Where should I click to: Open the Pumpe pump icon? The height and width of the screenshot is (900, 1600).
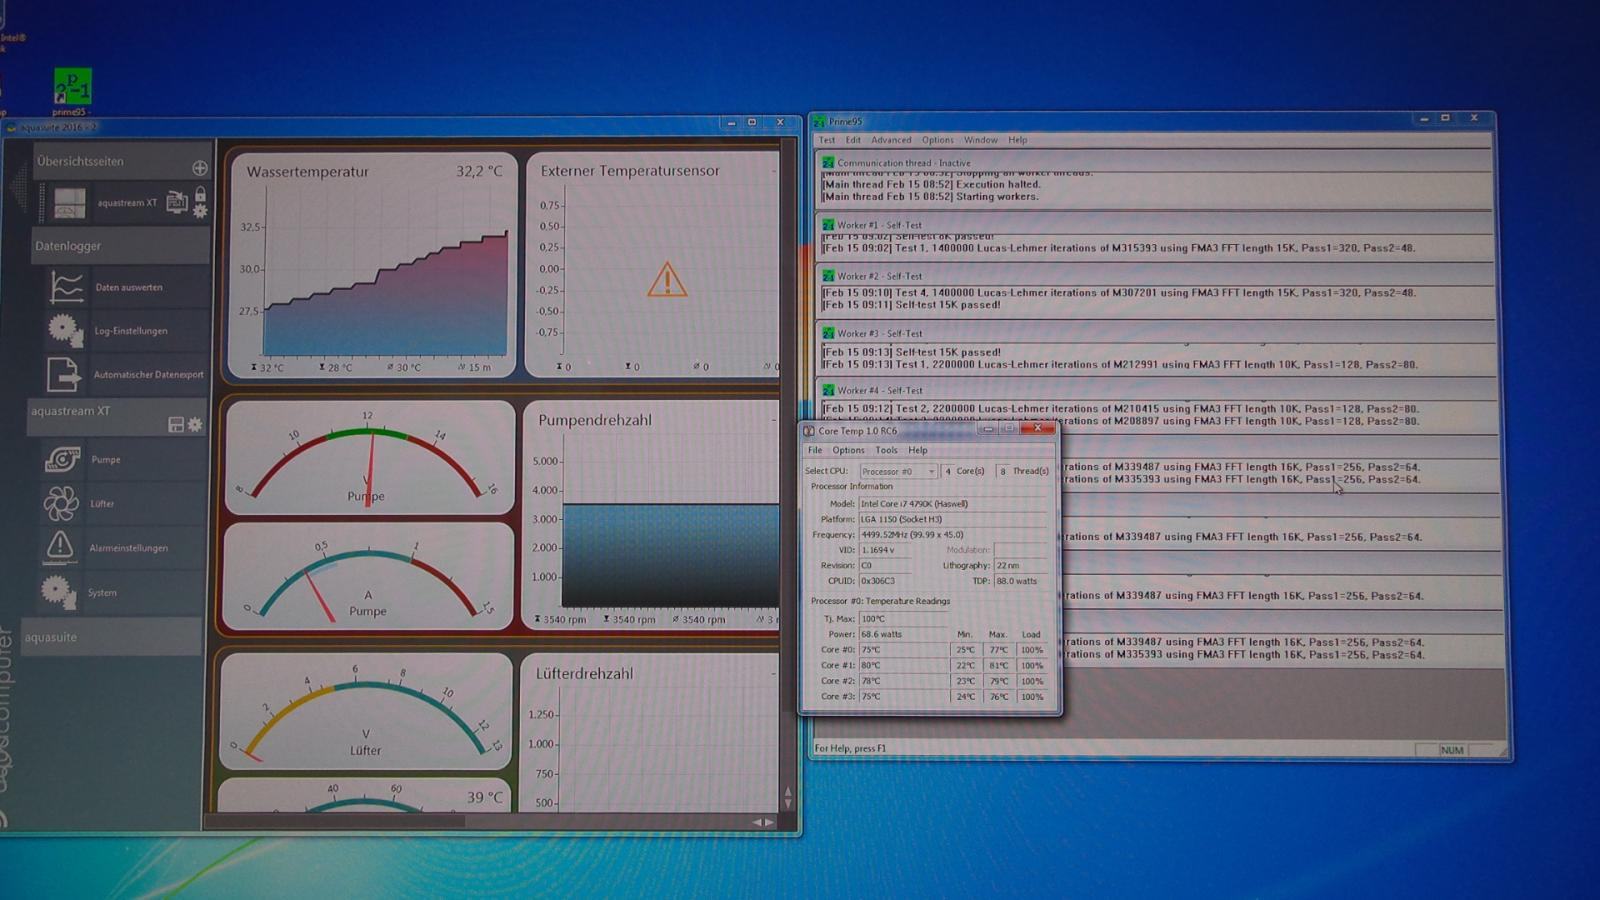(x=62, y=459)
